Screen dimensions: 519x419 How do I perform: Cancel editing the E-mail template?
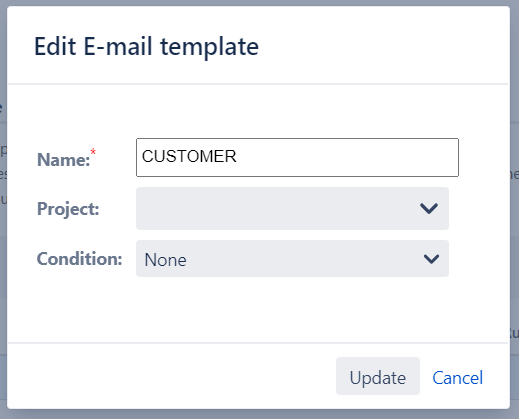pyautogui.click(x=457, y=378)
